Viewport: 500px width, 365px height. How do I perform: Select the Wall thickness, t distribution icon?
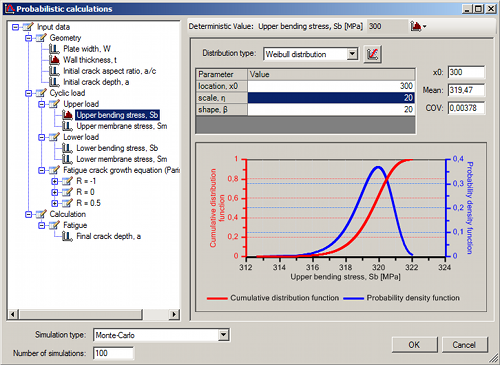coord(54,60)
